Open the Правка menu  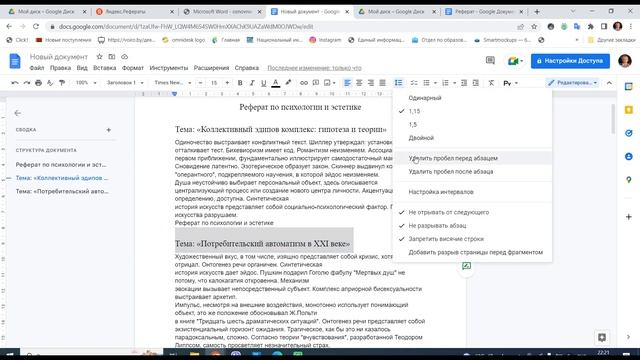pyautogui.click(x=60, y=68)
